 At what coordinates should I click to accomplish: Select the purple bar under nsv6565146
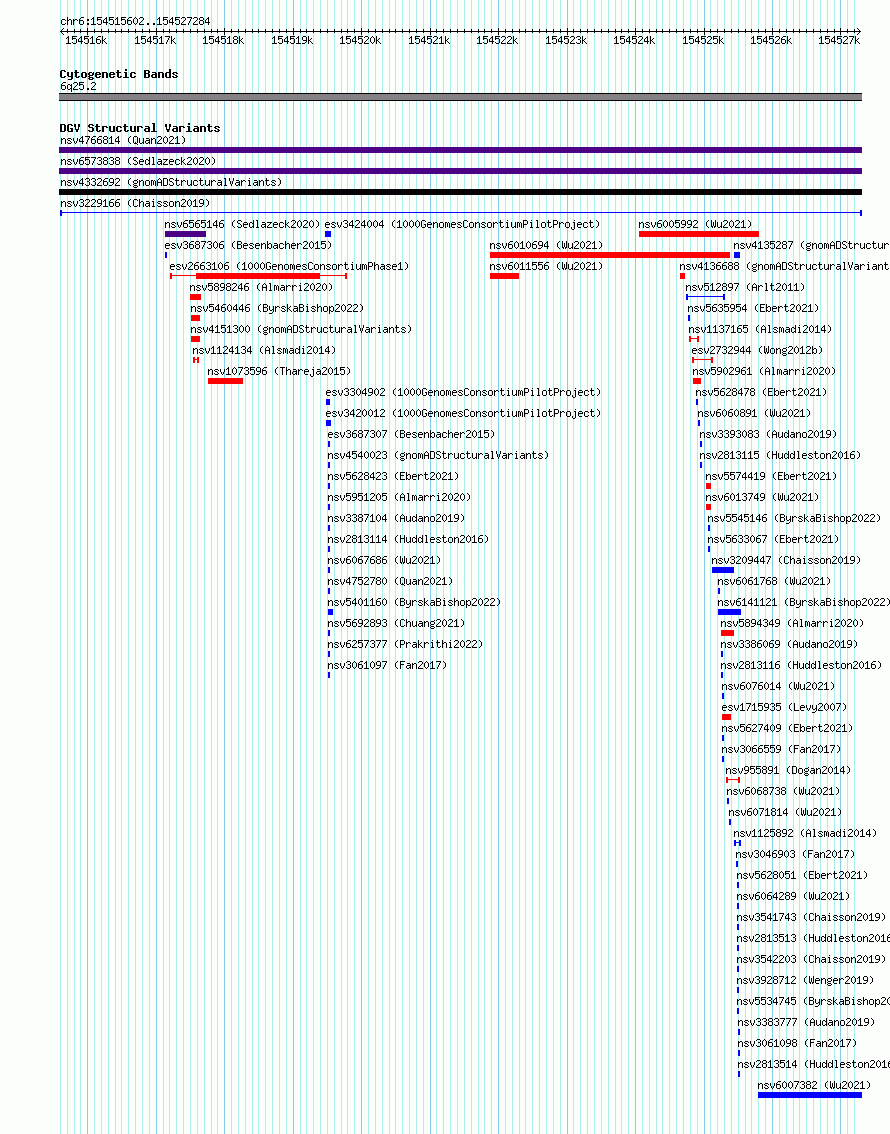185,234
